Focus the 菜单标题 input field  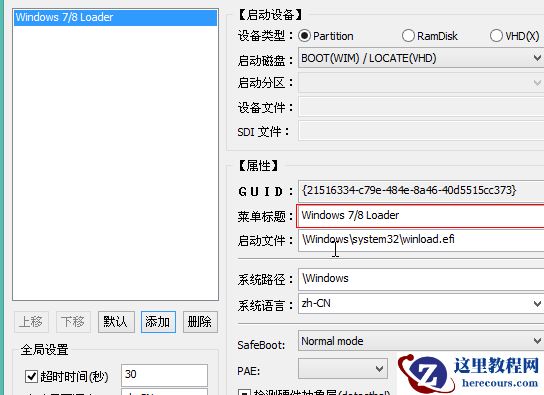coord(420,216)
